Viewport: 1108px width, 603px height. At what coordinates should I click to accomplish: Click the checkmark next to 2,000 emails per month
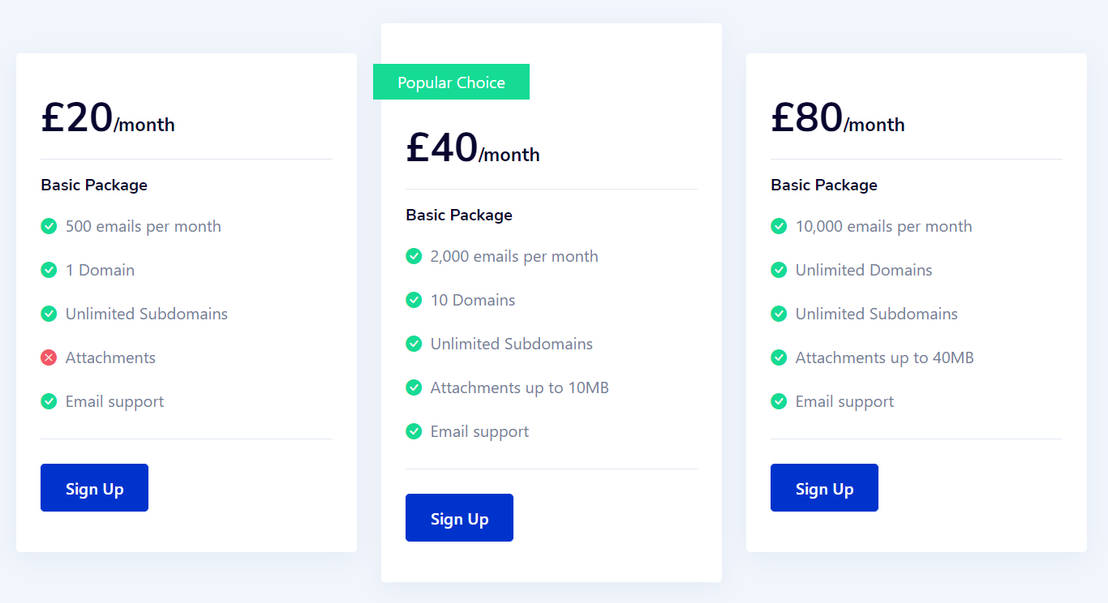(x=413, y=256)
